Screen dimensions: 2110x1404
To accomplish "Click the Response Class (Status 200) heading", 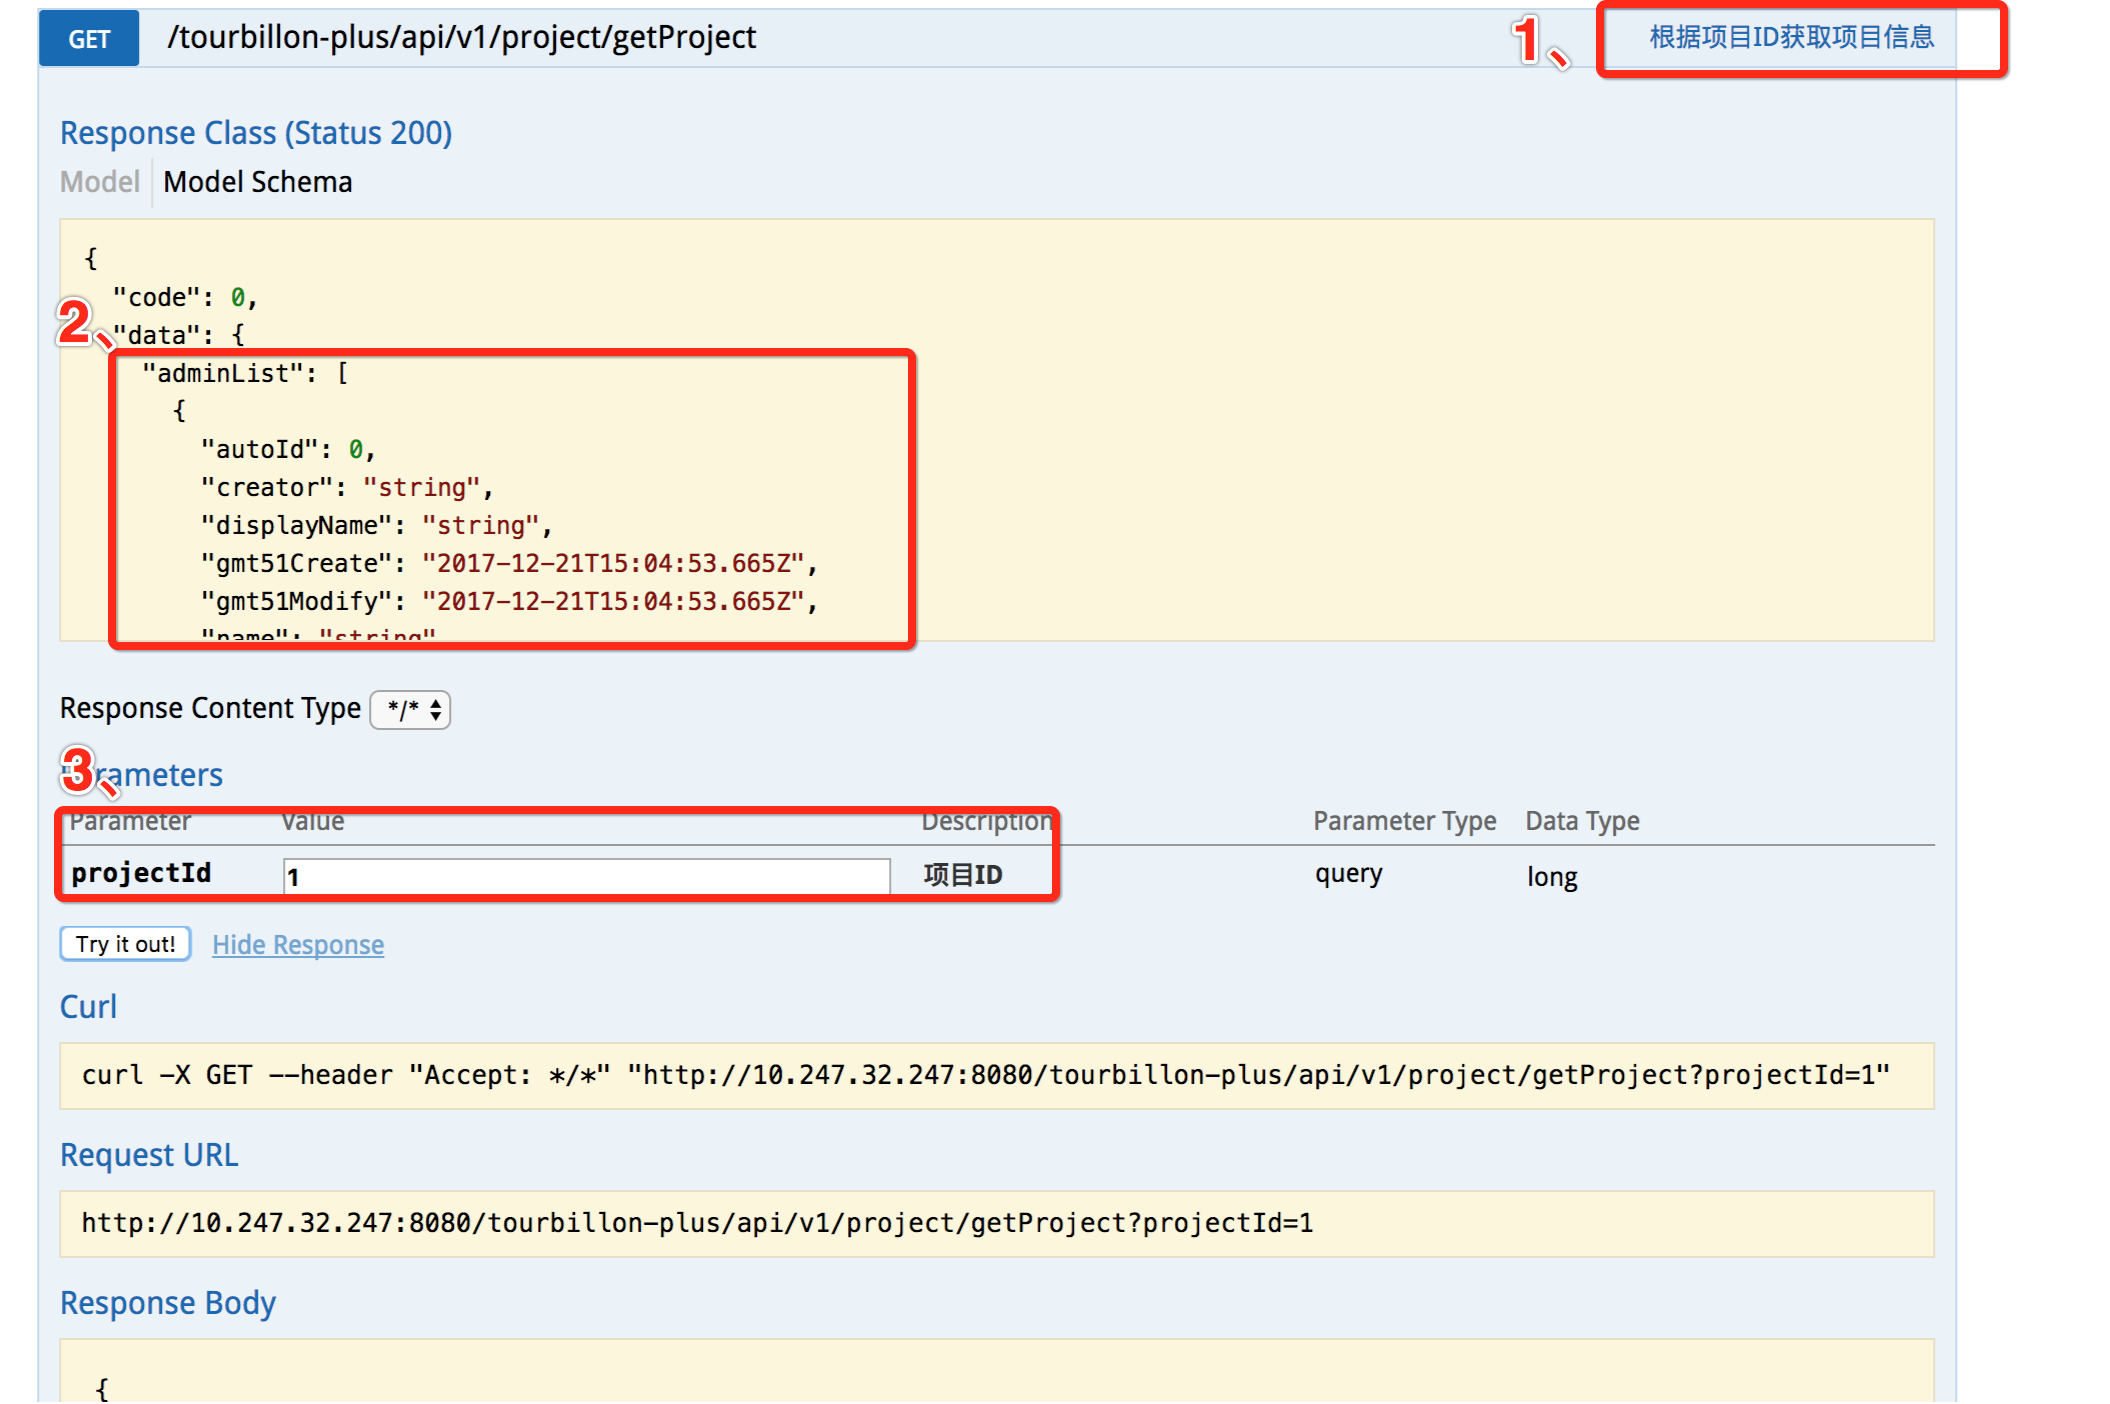I will [256, 133].
